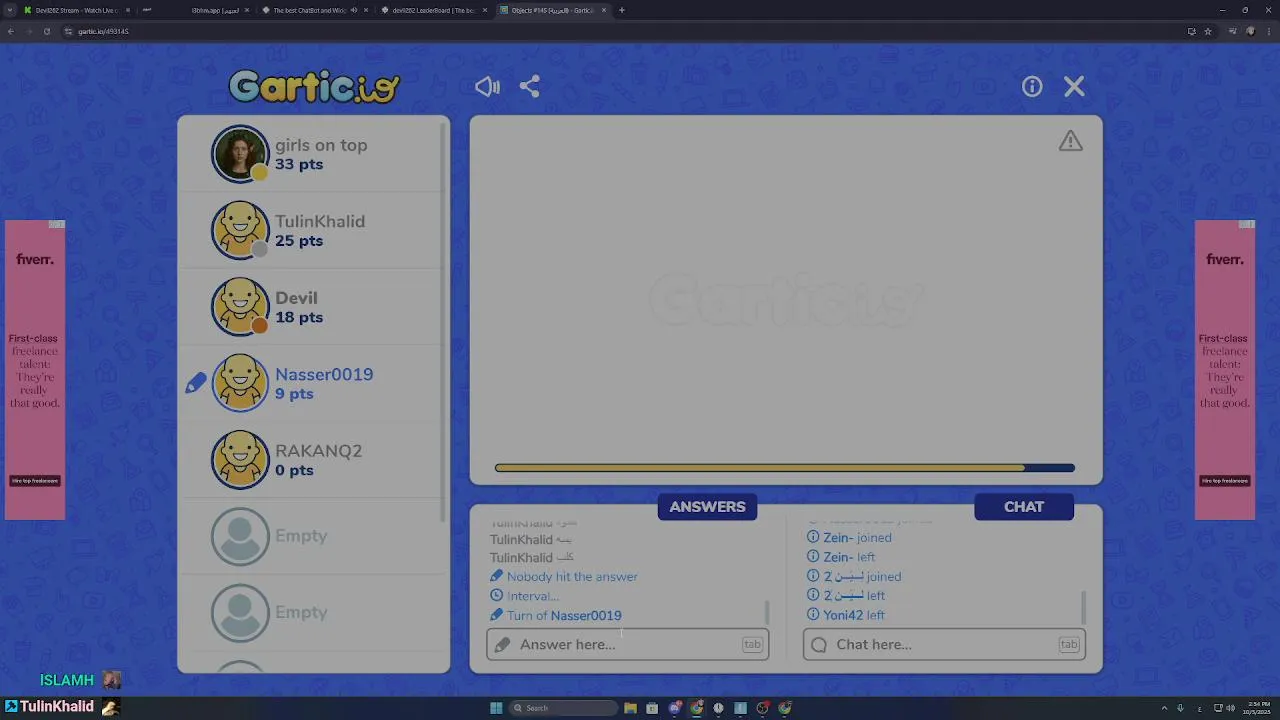This screenshot has width=1280, height=720.
Task: Click the round timer progress bar
Action: (785, 468)
